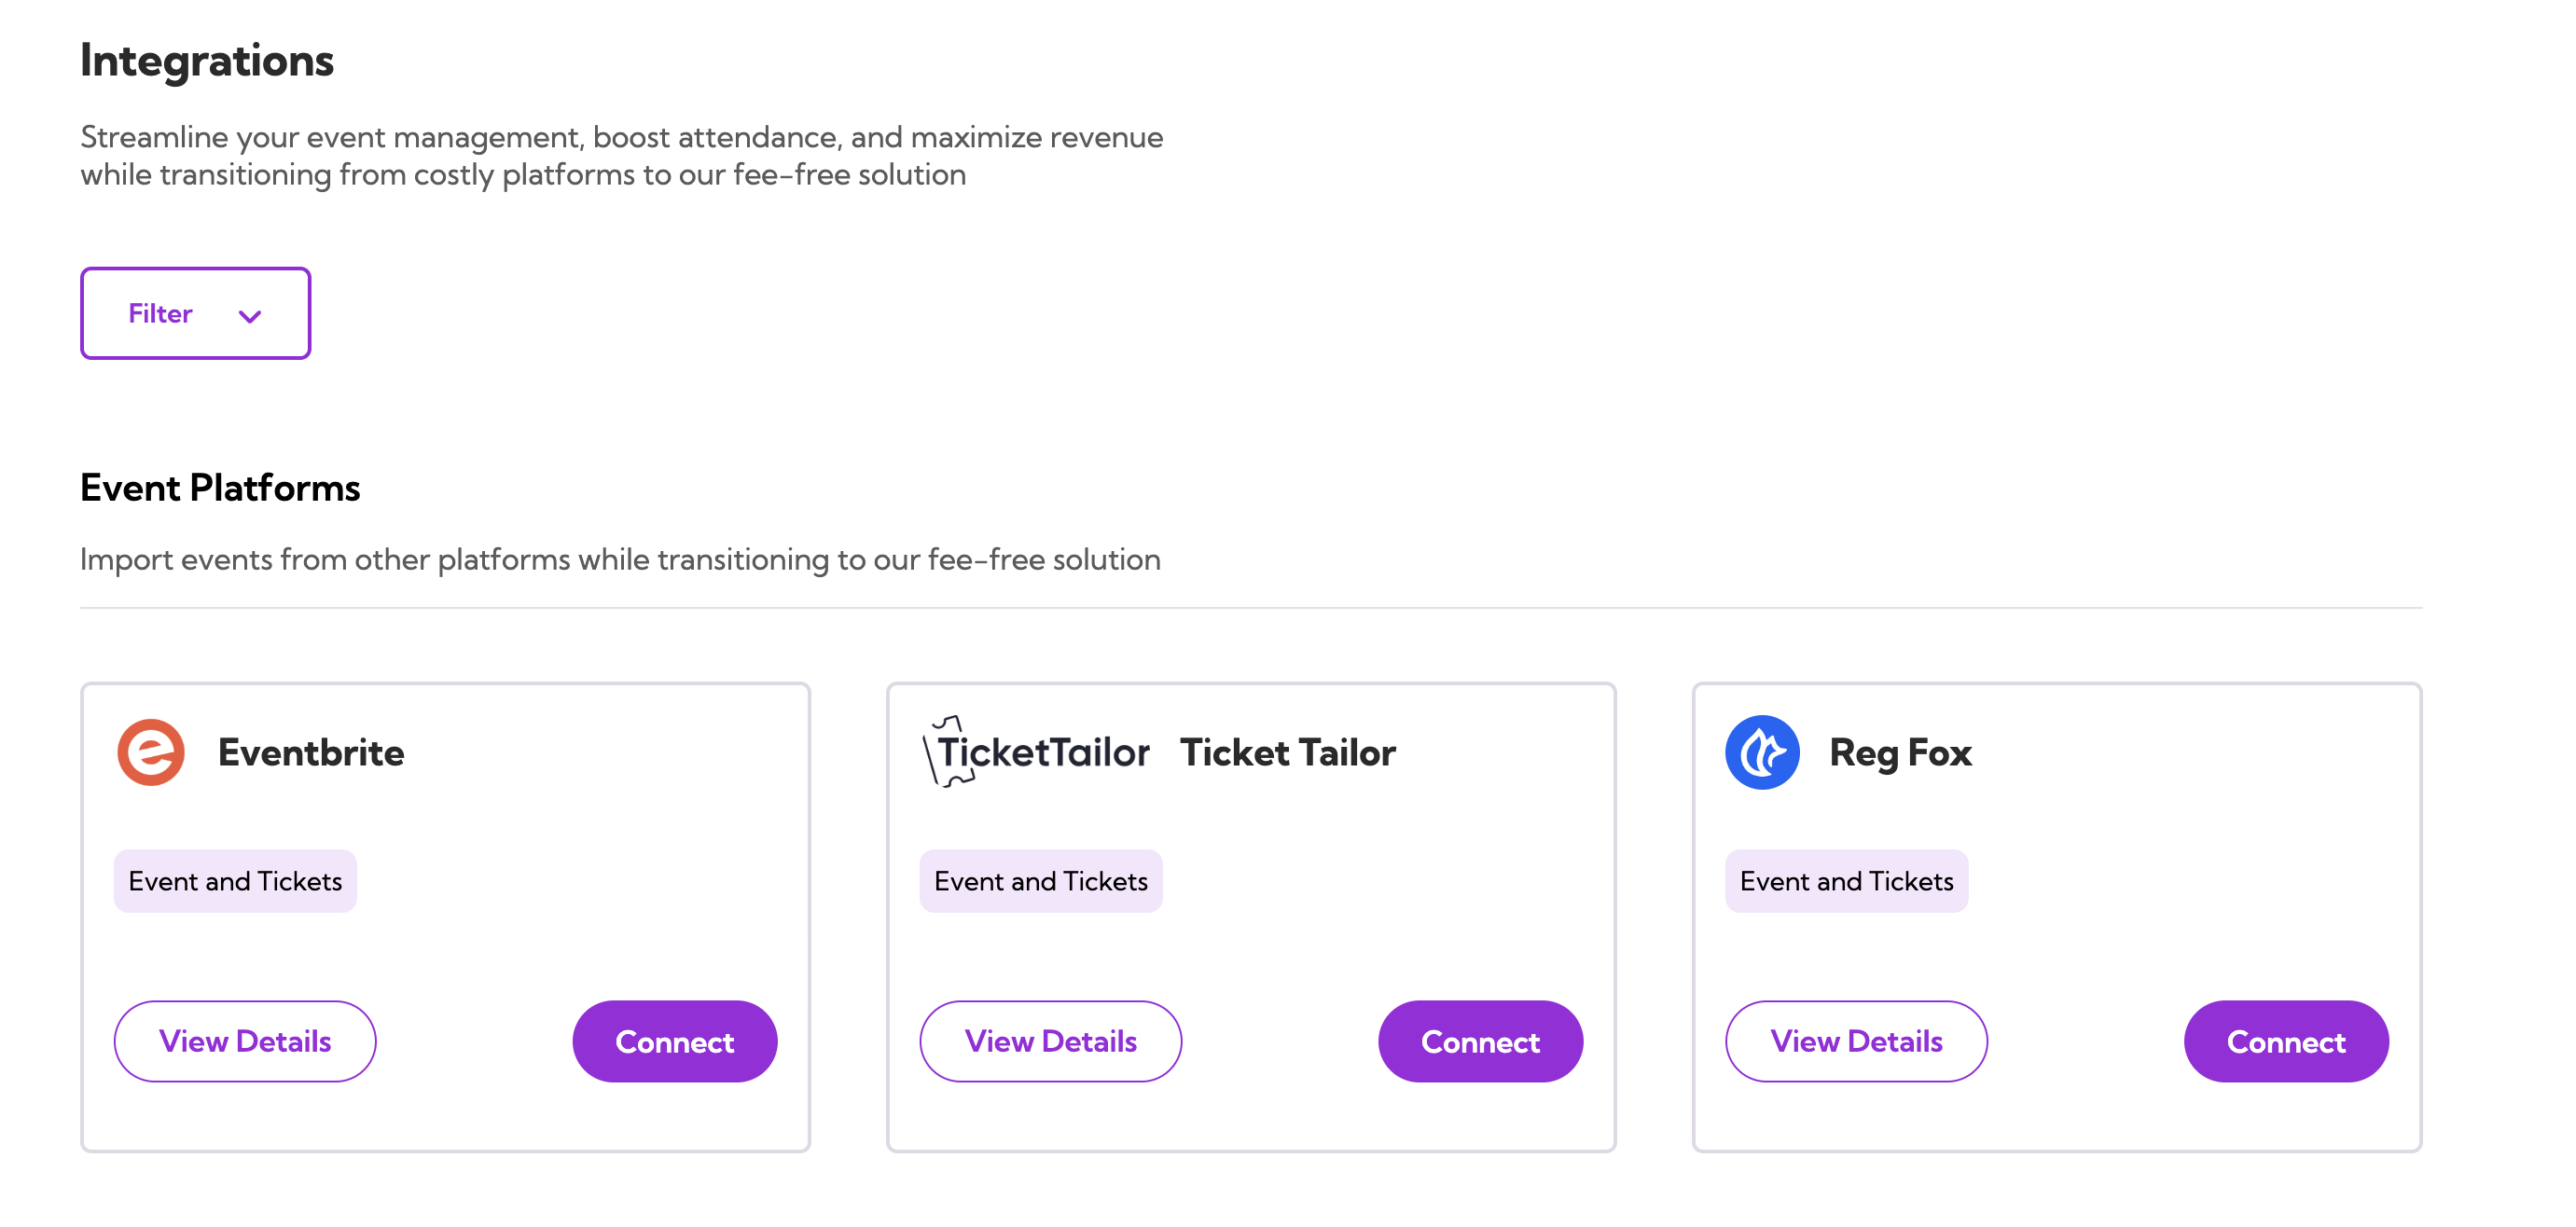The image size is (2576, 1227).
Task: Select the Event and Tickets tag under Ticket Tailor
Action: [x=1040, y=880]
